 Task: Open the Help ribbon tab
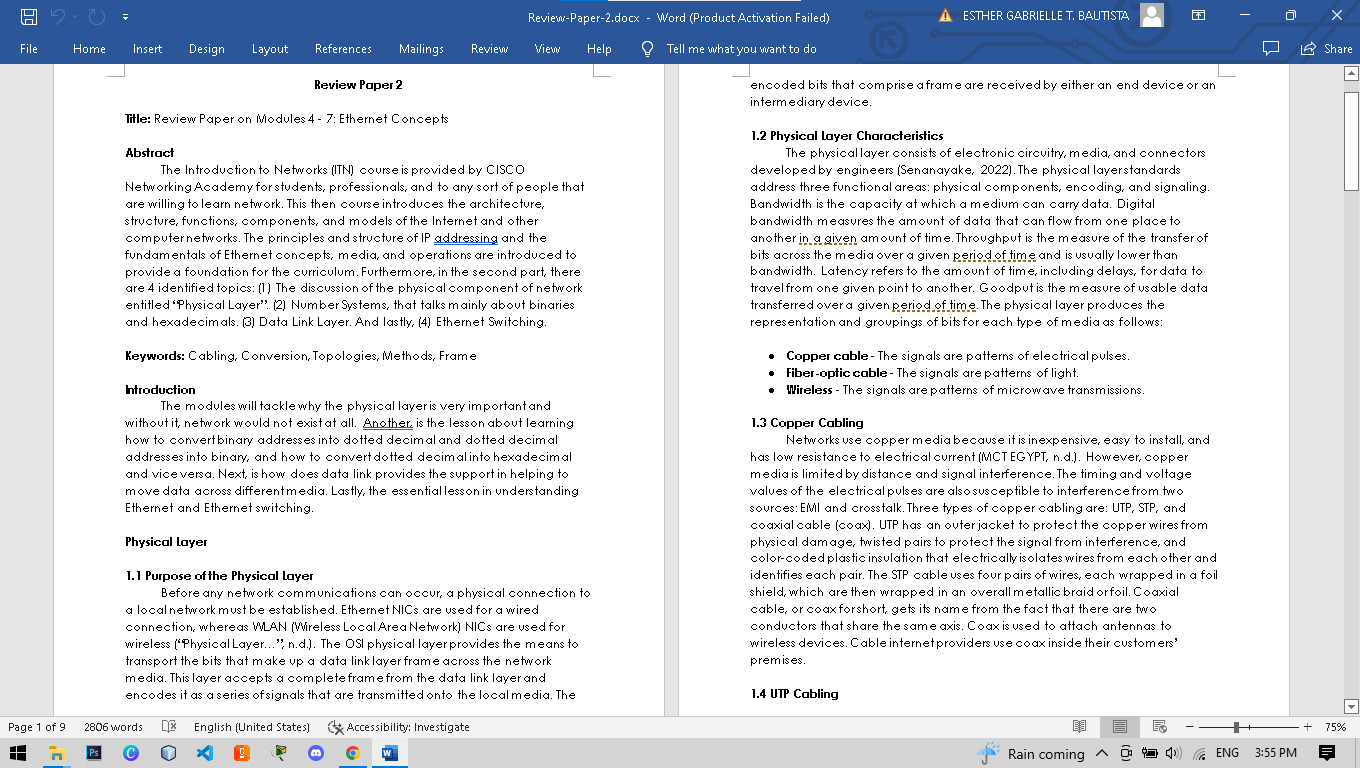[x=599, y=49]
